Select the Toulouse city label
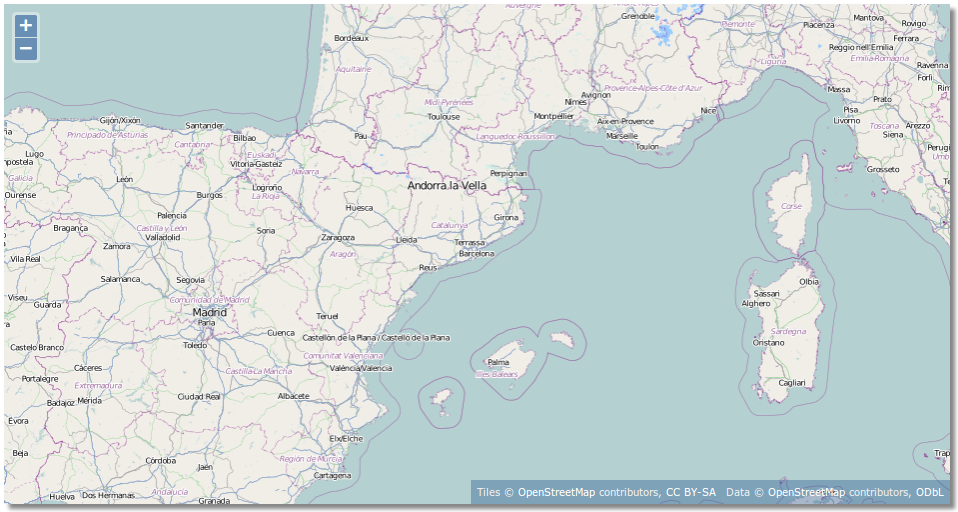Image resolution: width=958 pixels, height=512 pixels. (444, 116)
